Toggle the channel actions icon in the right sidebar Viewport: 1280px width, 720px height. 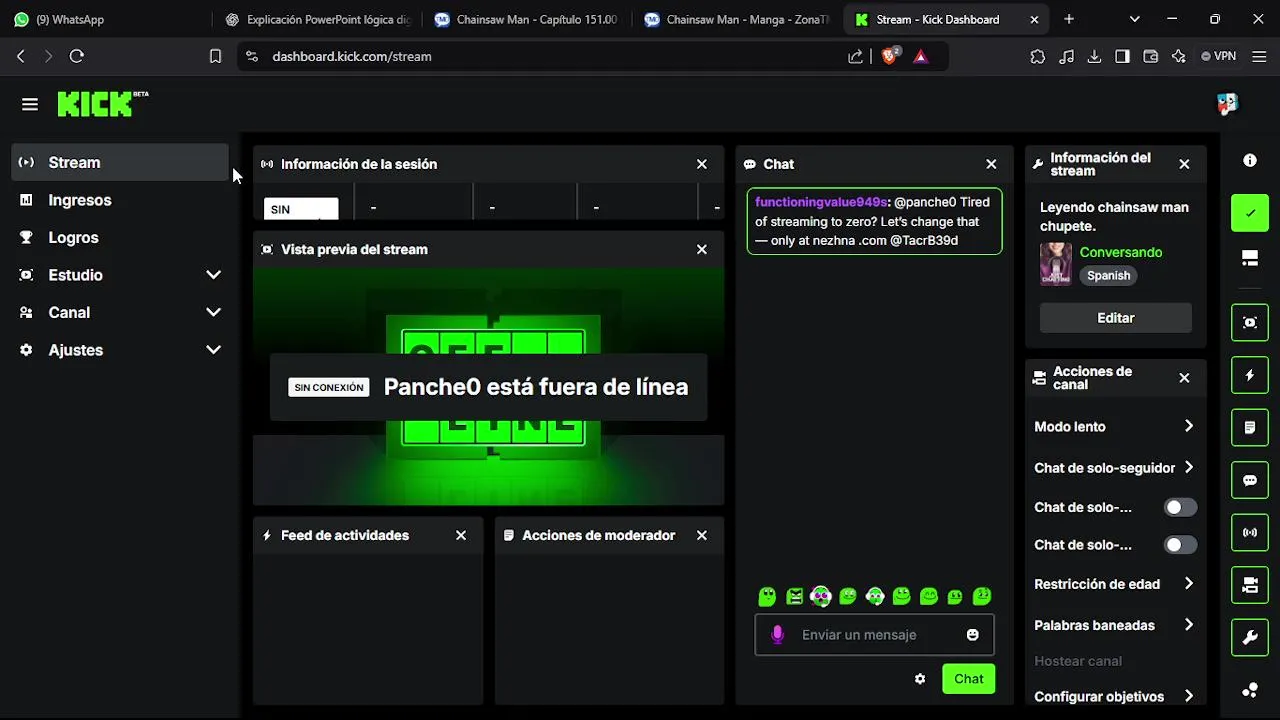coord(1250,585)
